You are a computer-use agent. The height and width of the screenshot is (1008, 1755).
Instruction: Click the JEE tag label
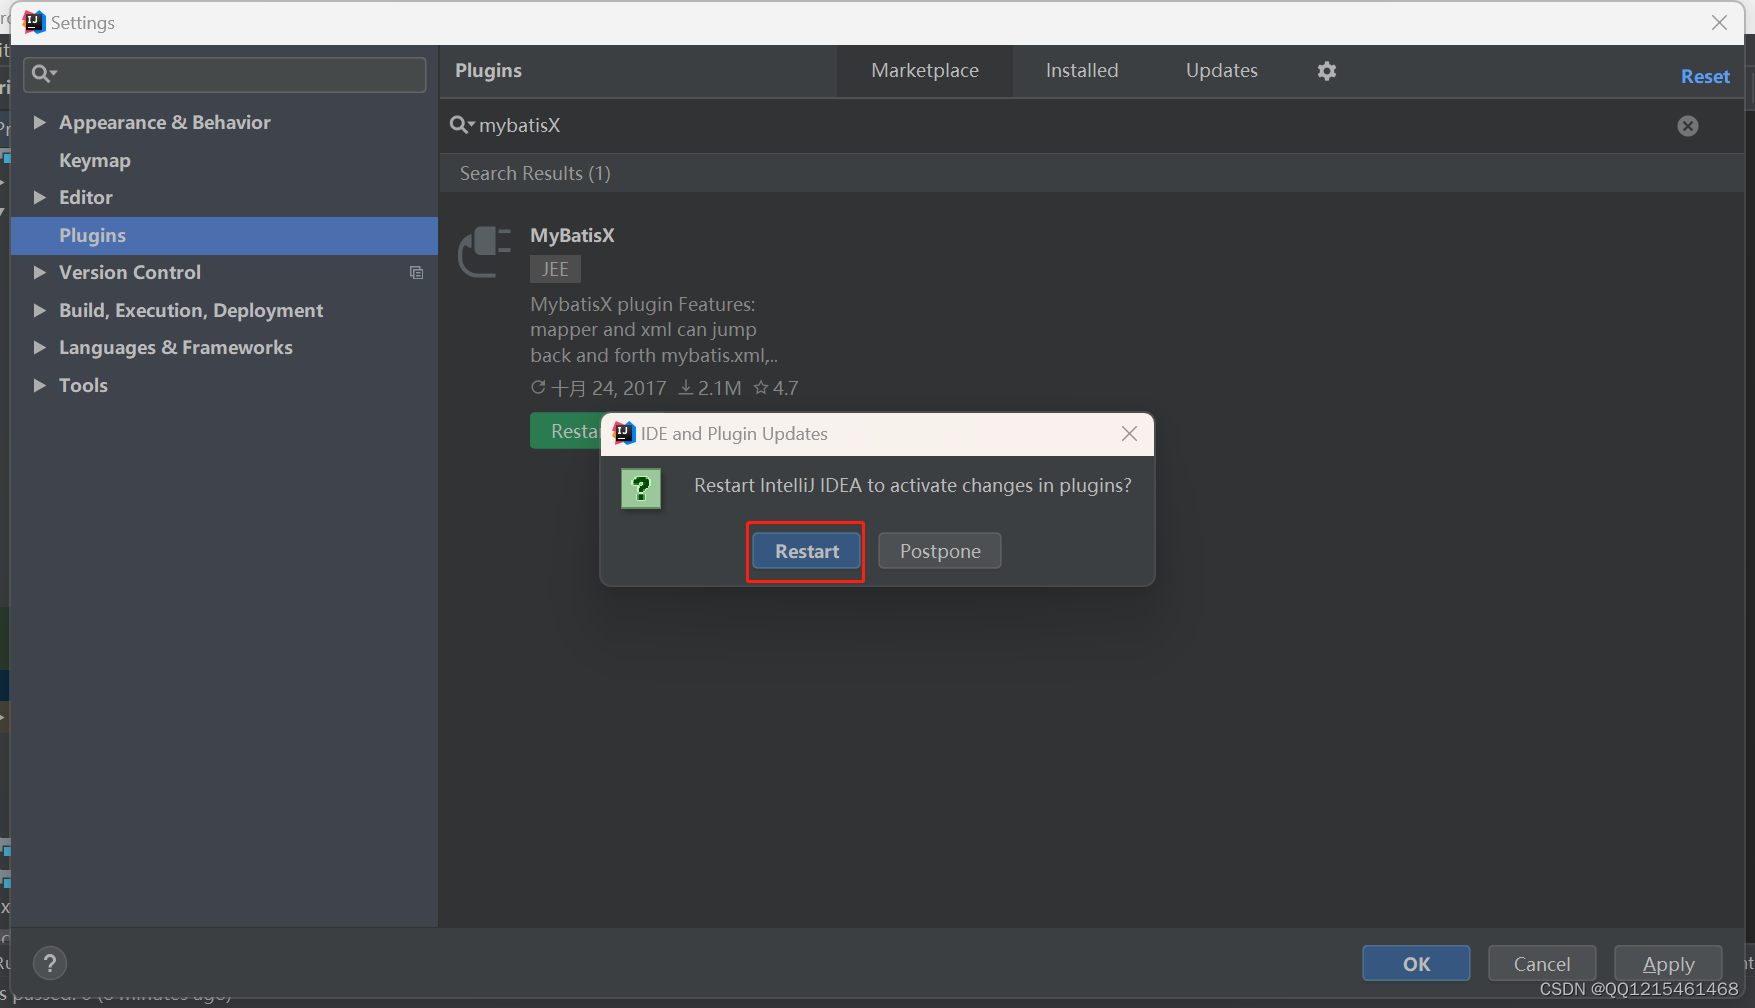coord(555,269)
